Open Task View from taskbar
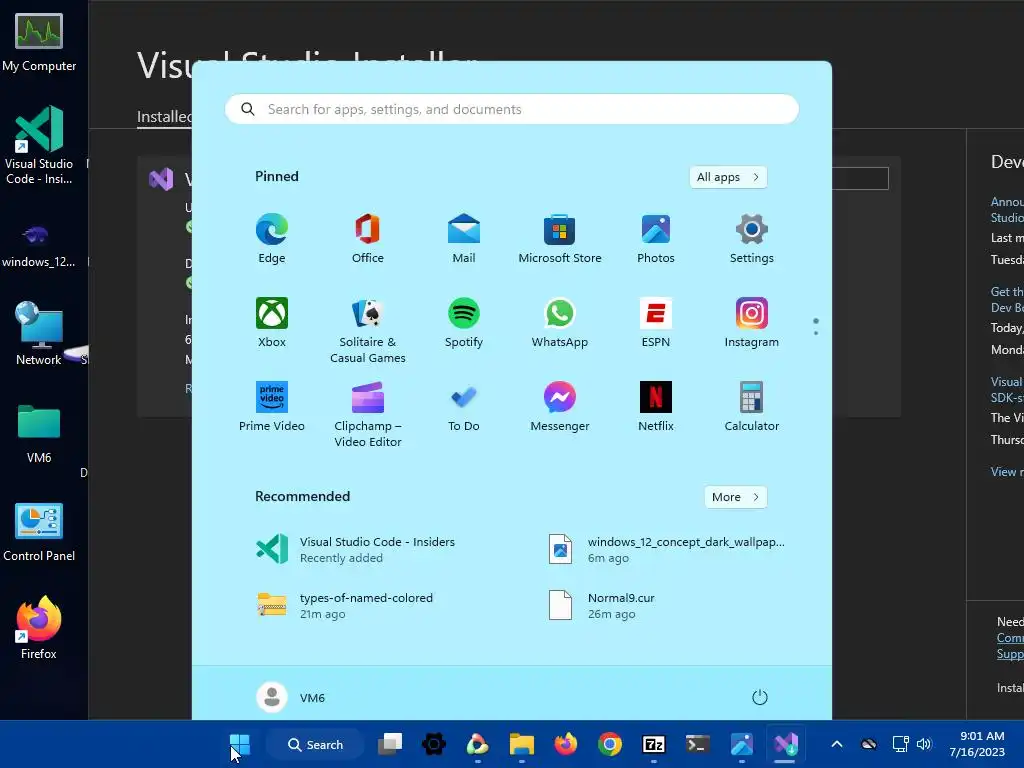Viewport: 1024px width, 768px height. 391,744
